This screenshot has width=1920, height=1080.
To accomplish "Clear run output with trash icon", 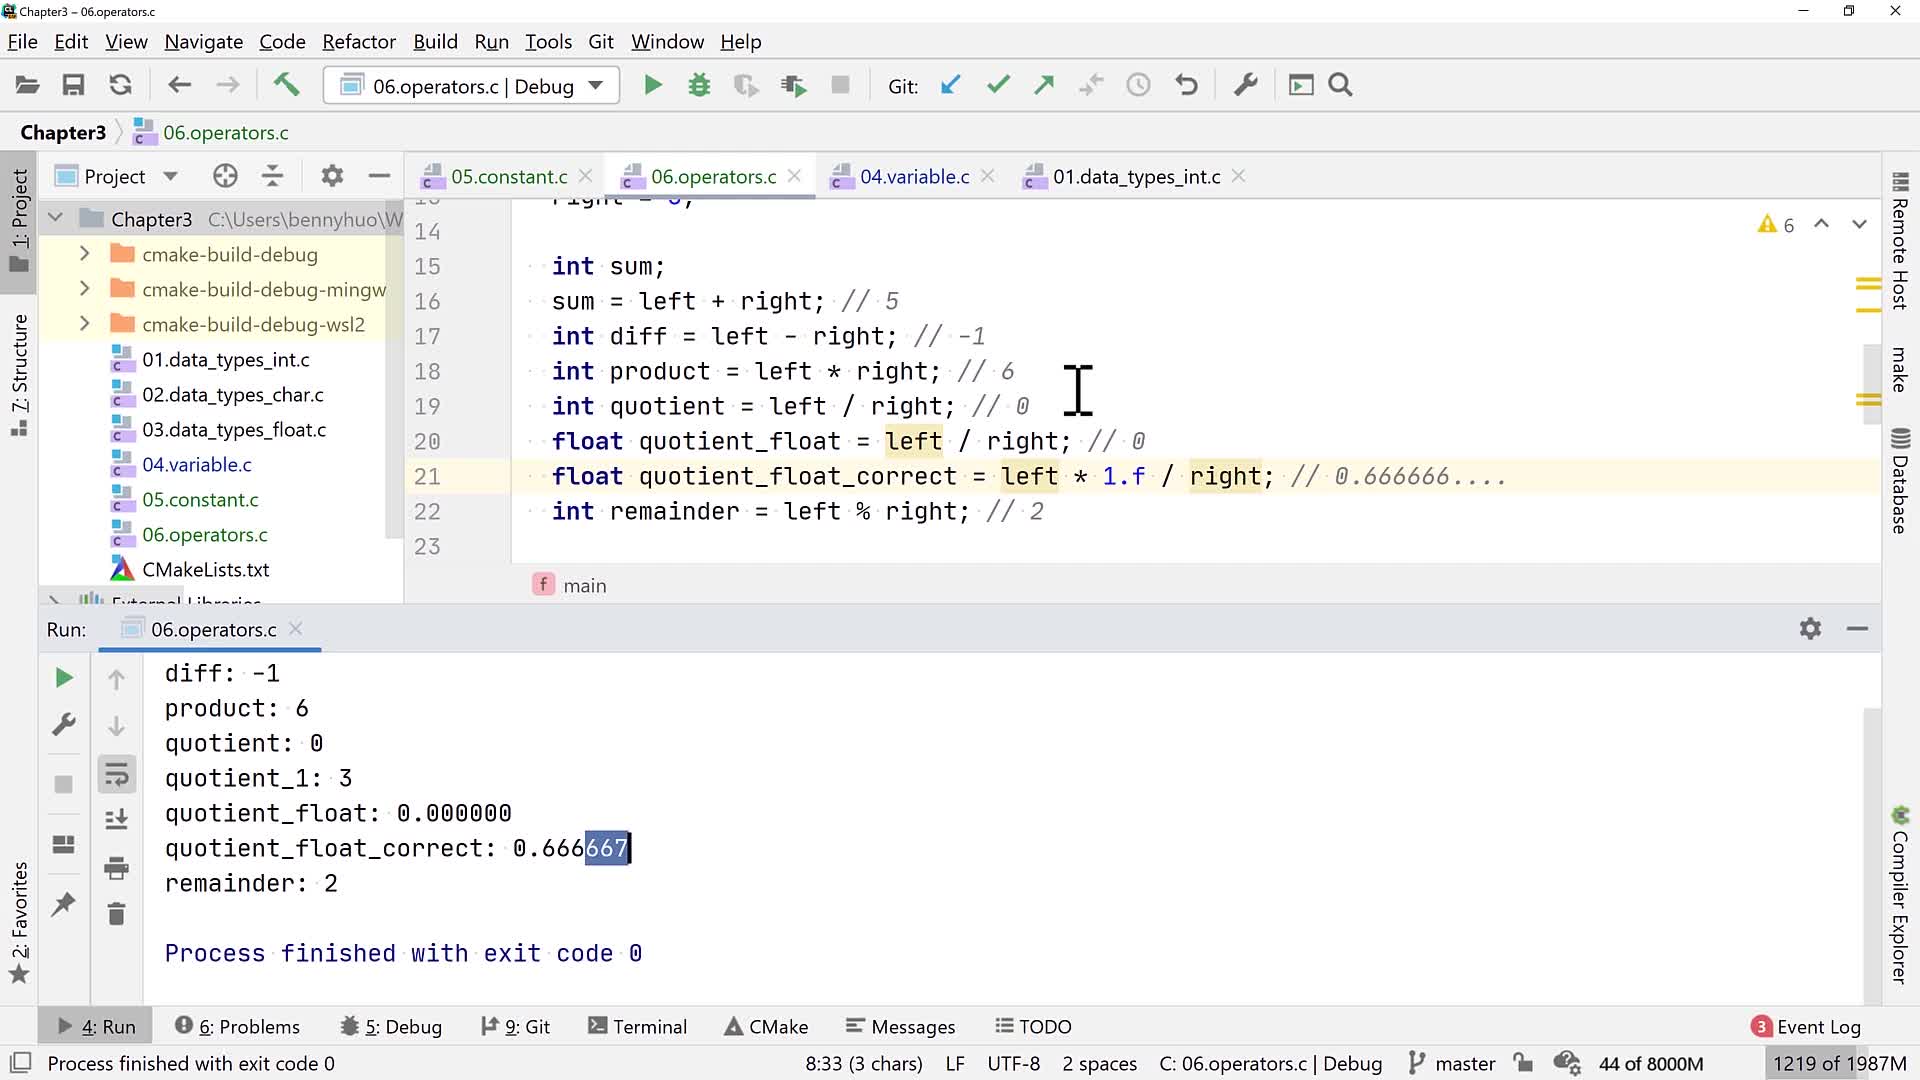I will pos(116,914).
